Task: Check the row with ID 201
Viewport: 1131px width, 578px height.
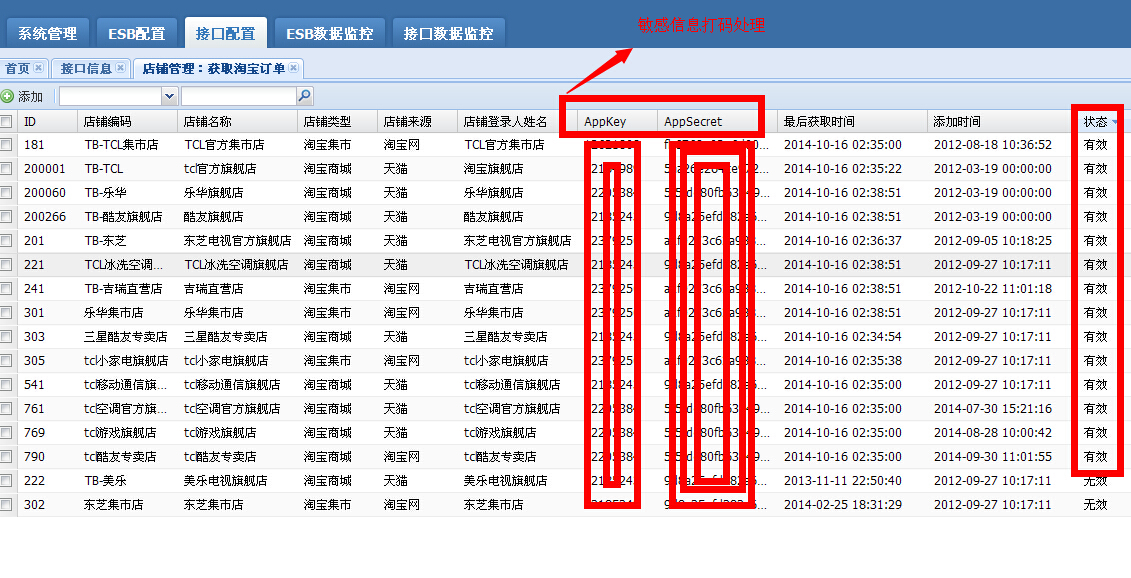Action: pyautogui.click(x=6, y=240)
